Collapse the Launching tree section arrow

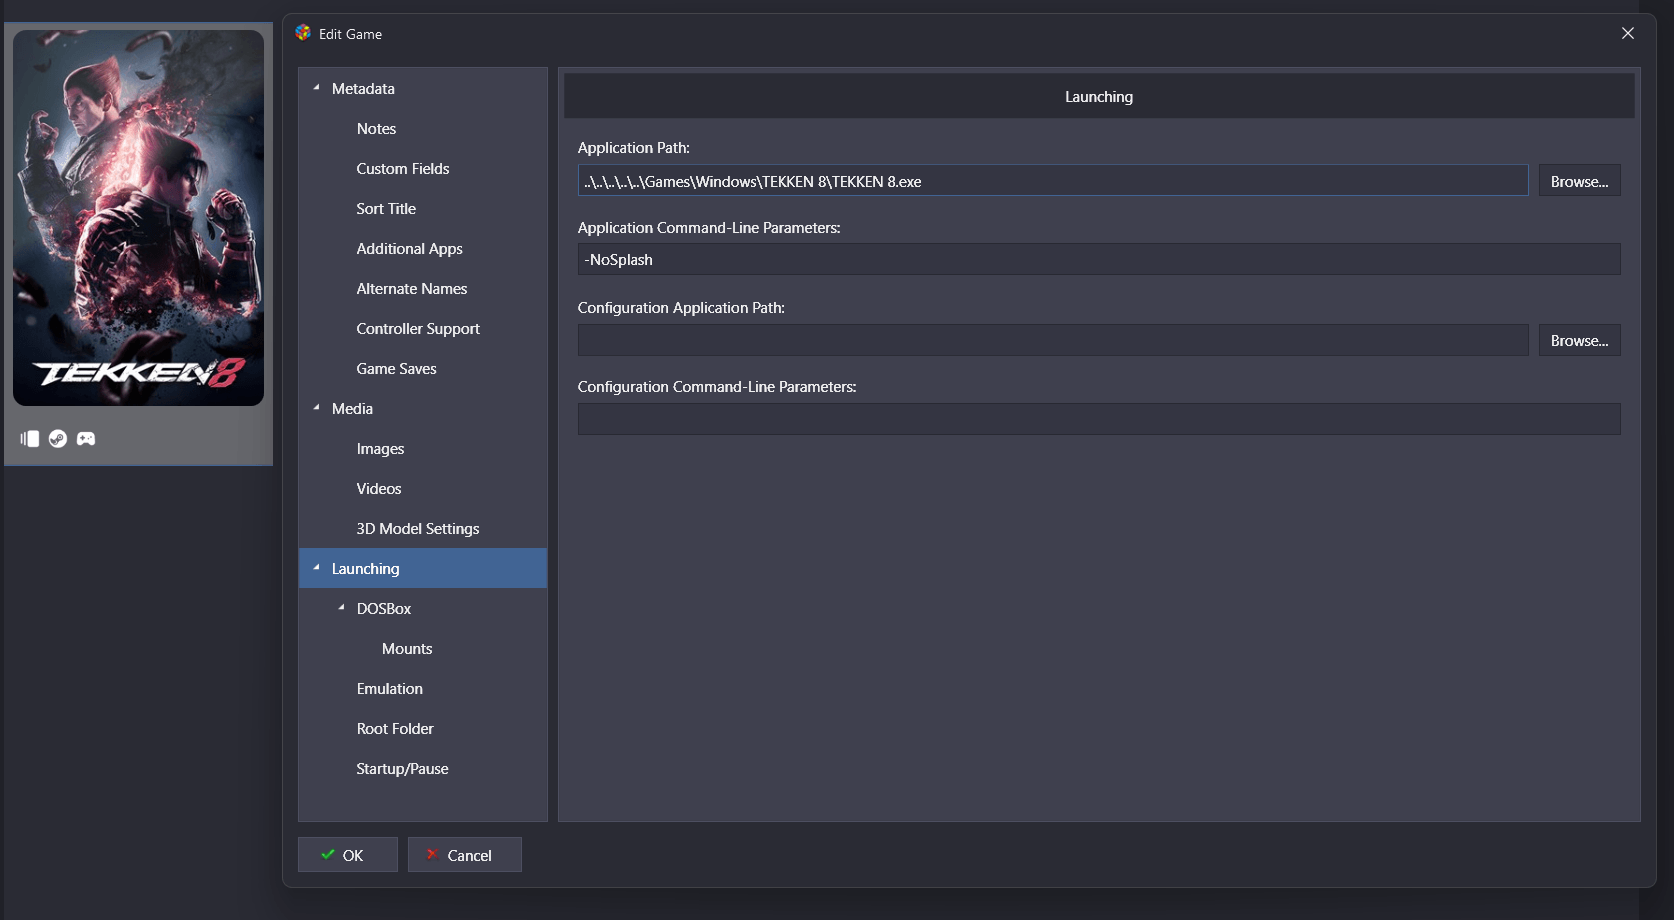[316, 568]
